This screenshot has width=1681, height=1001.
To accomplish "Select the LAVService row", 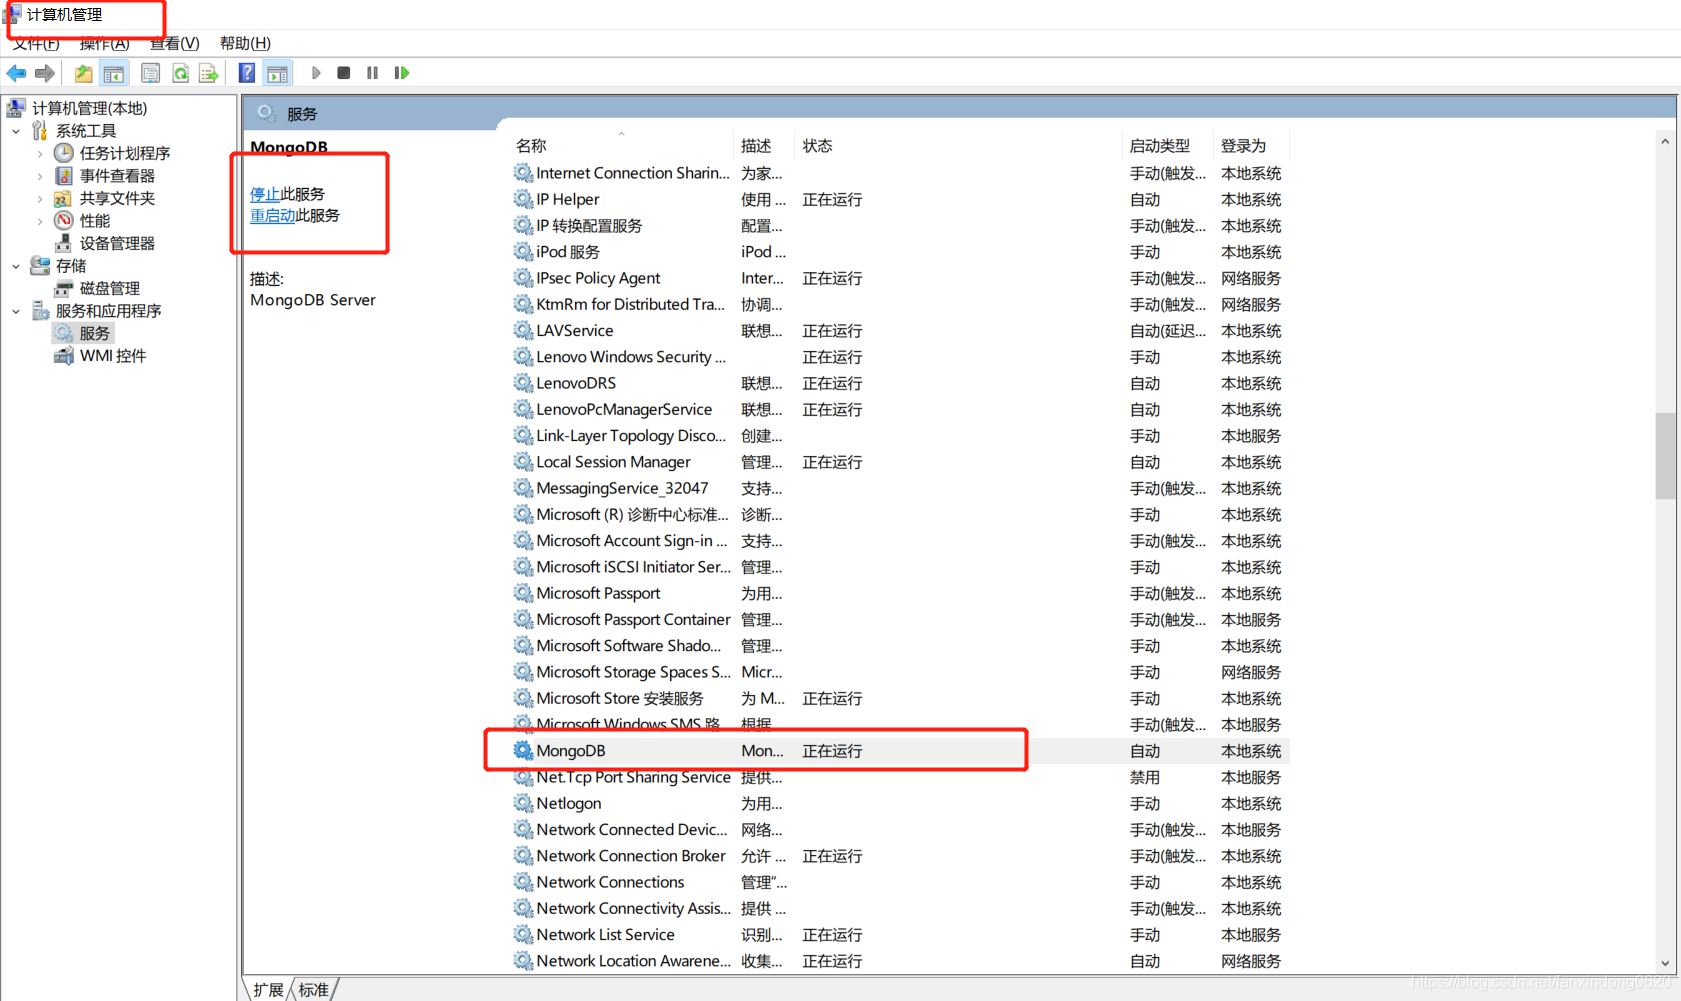I will pyautogui.click(x=900, y=331).
